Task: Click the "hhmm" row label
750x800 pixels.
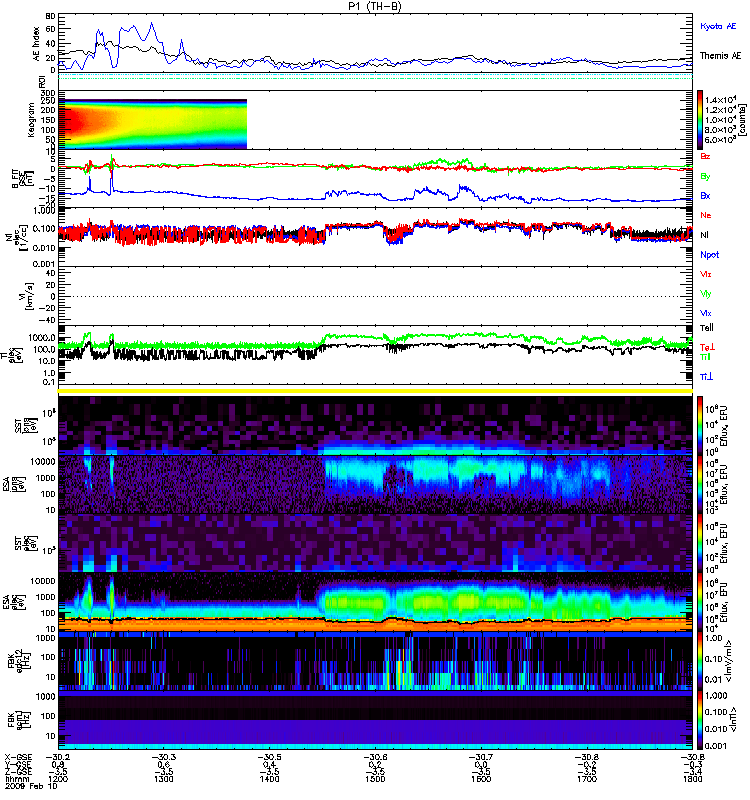Action: pyautogui.click(x=15, y=779)
